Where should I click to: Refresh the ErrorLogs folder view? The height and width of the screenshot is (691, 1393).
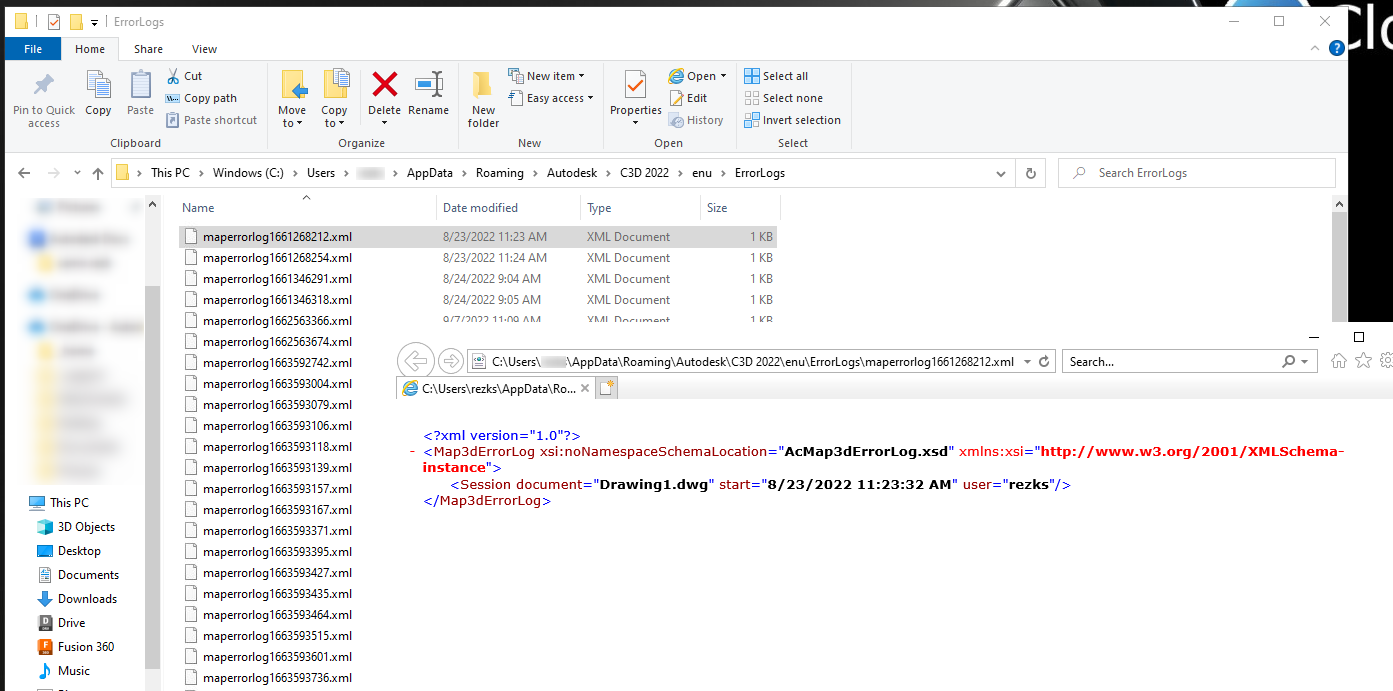(x=1030, y=172)
